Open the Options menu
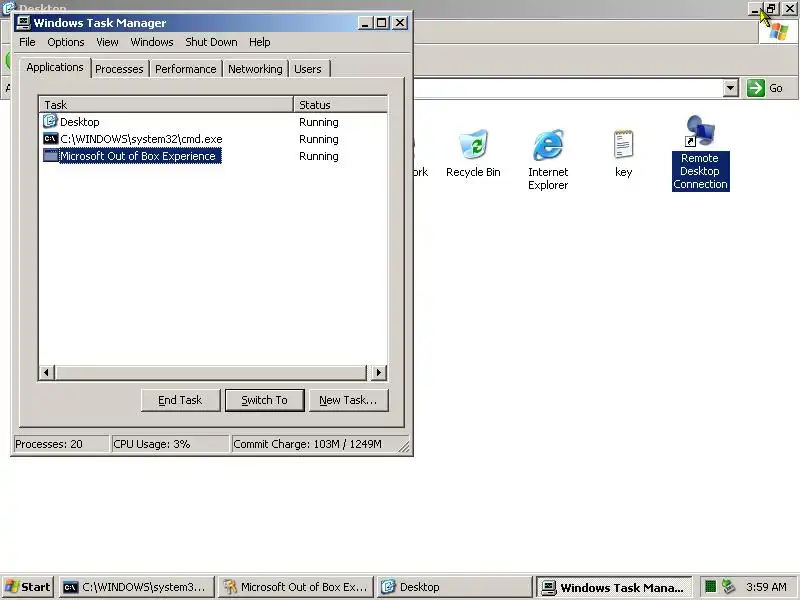 66,42
